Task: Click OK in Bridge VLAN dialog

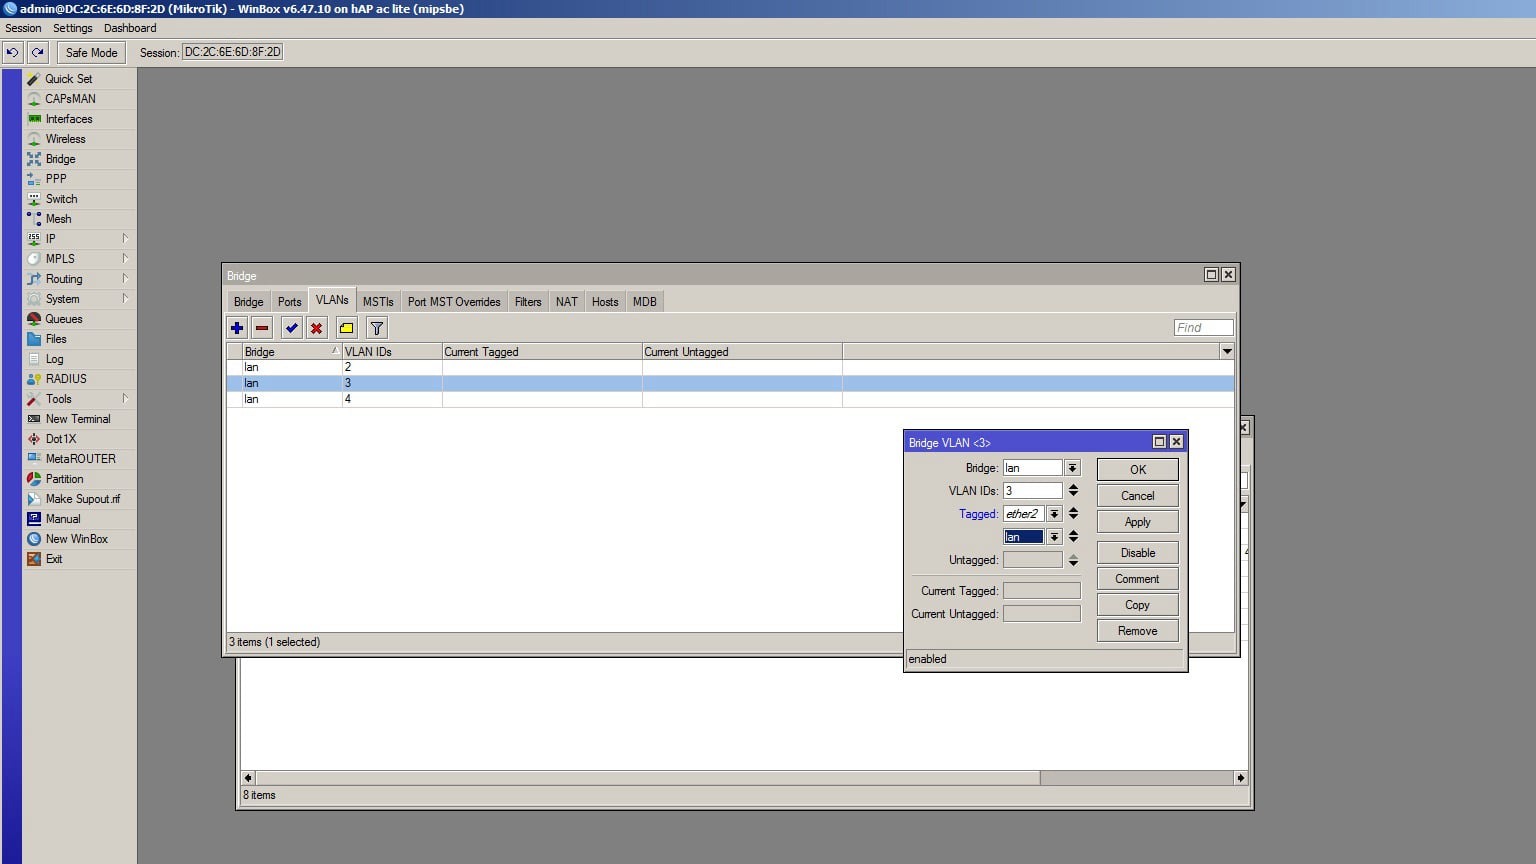Action: click(1137, 469)
